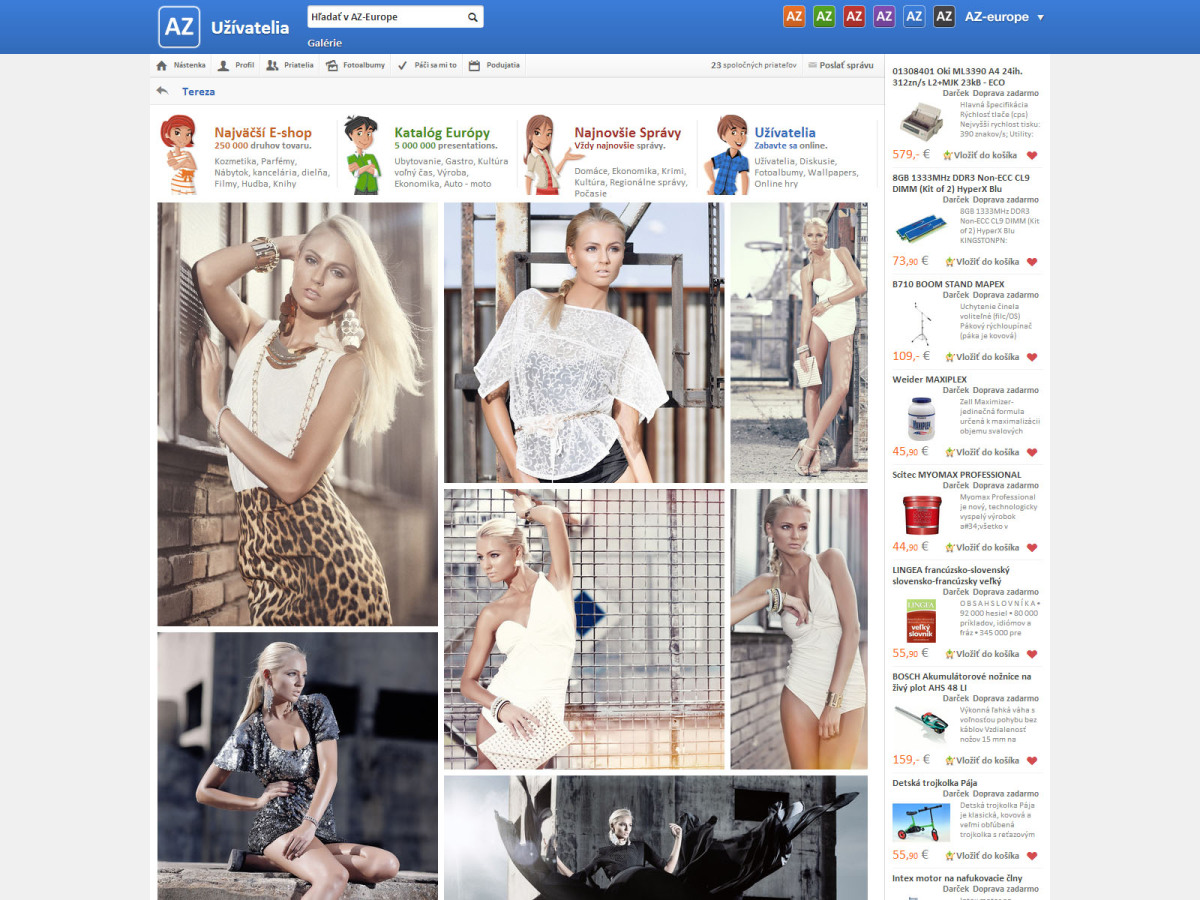Add the 579,- € printer to cart
Image resolution: width=1200 pixels, height=900 pixels.
point(981,155)
